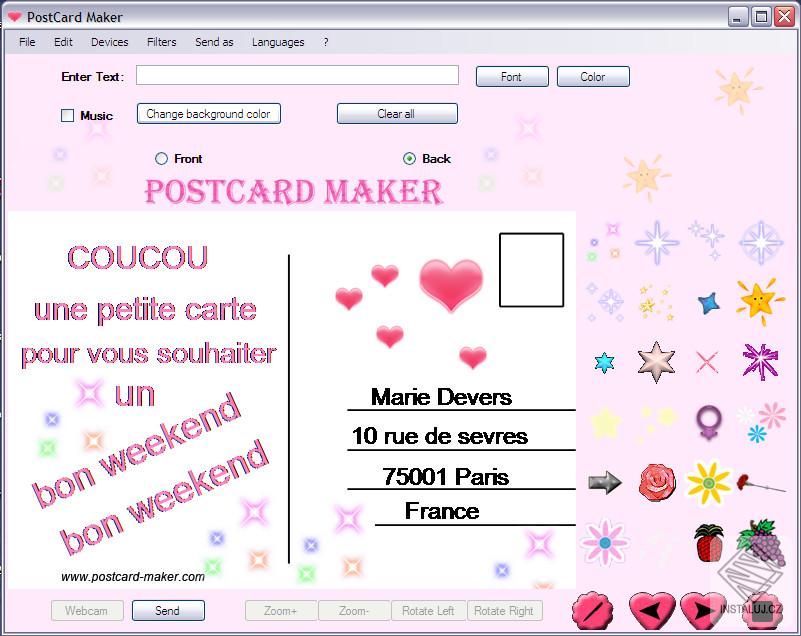This screenshot has height=636, width=801.
Task: Select the faint blue compass star clipart
Action: tap(761, 243)
